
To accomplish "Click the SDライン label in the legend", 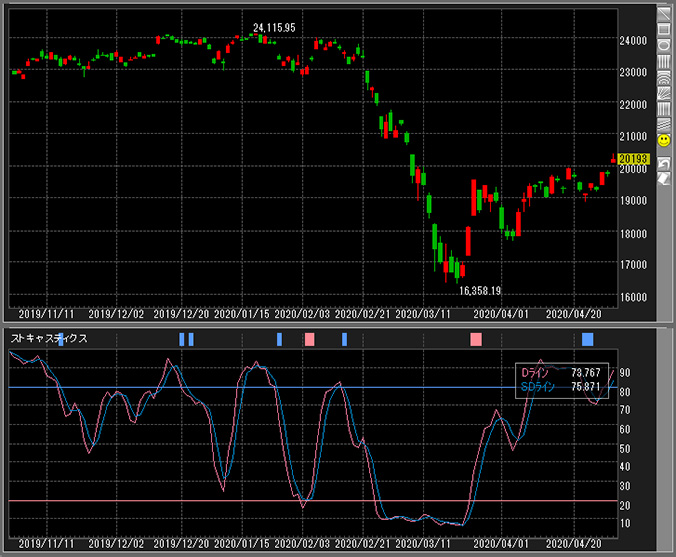I will coord(538,387).
